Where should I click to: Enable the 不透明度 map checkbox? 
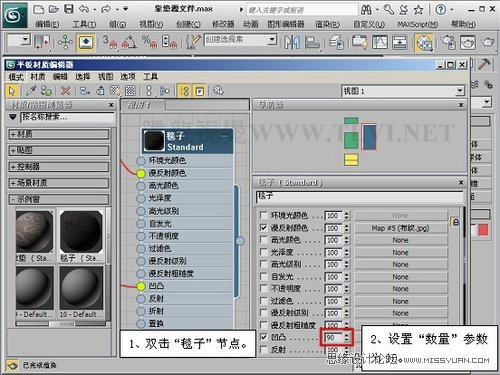(264, 288)
